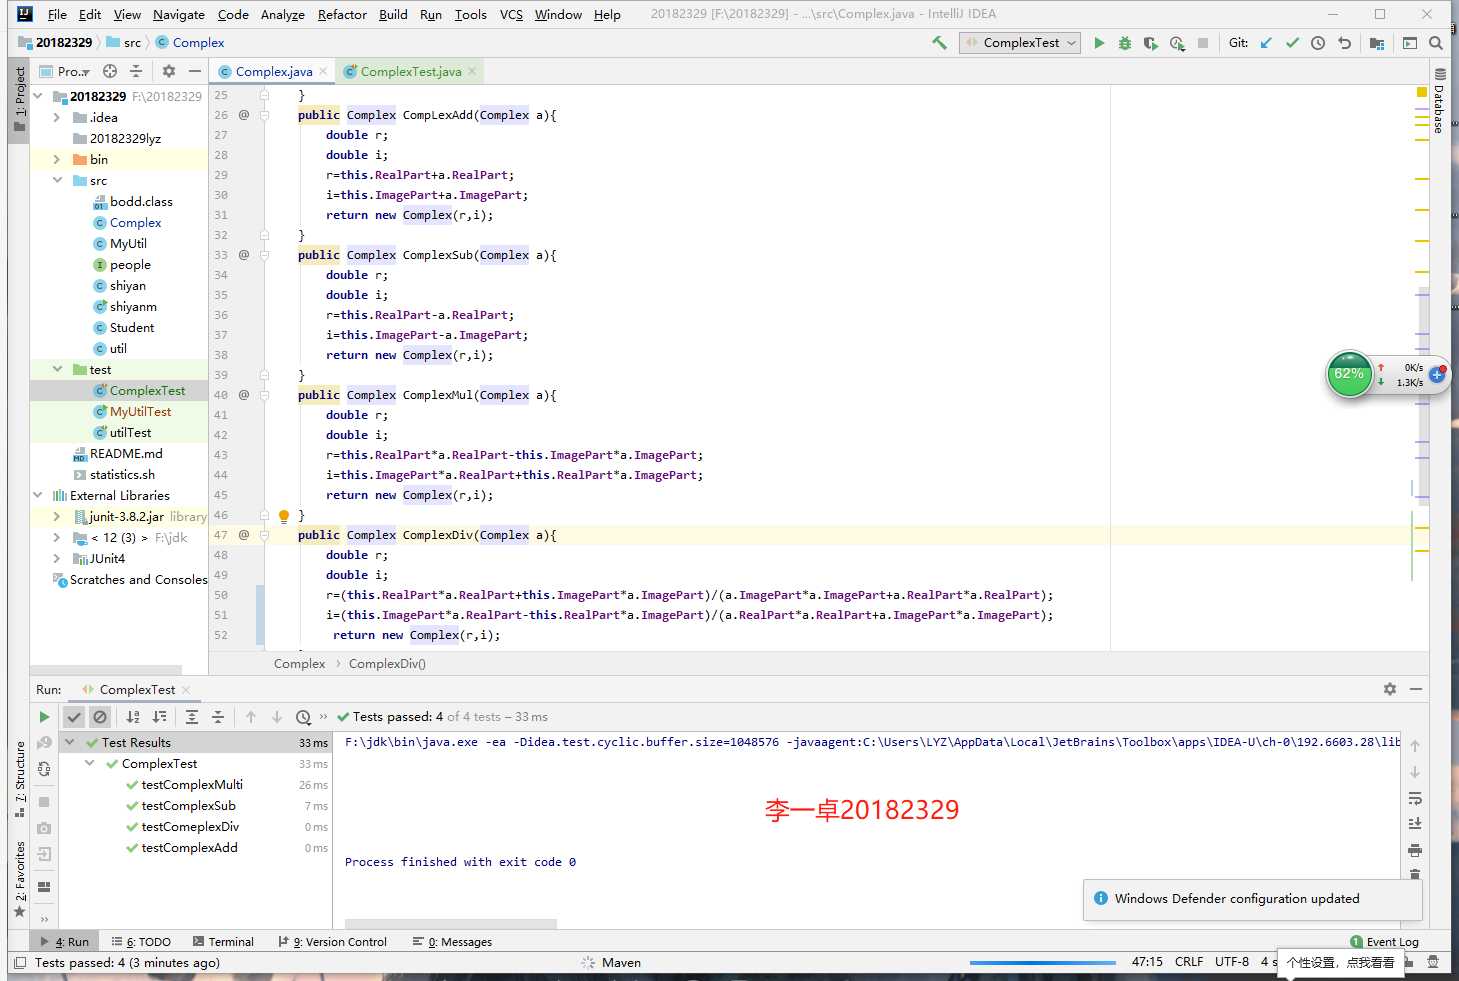The width and height of the screenshot is (1459, 981).
Task: Click the Locate file target icon in Project panel
Action: pyautogui.click(x=110, y=71)
